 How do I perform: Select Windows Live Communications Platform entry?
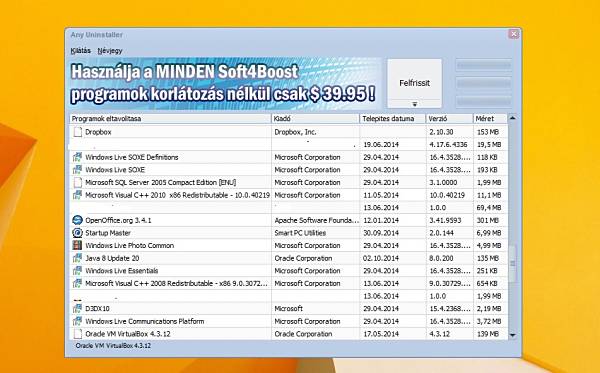coord(145,321)
